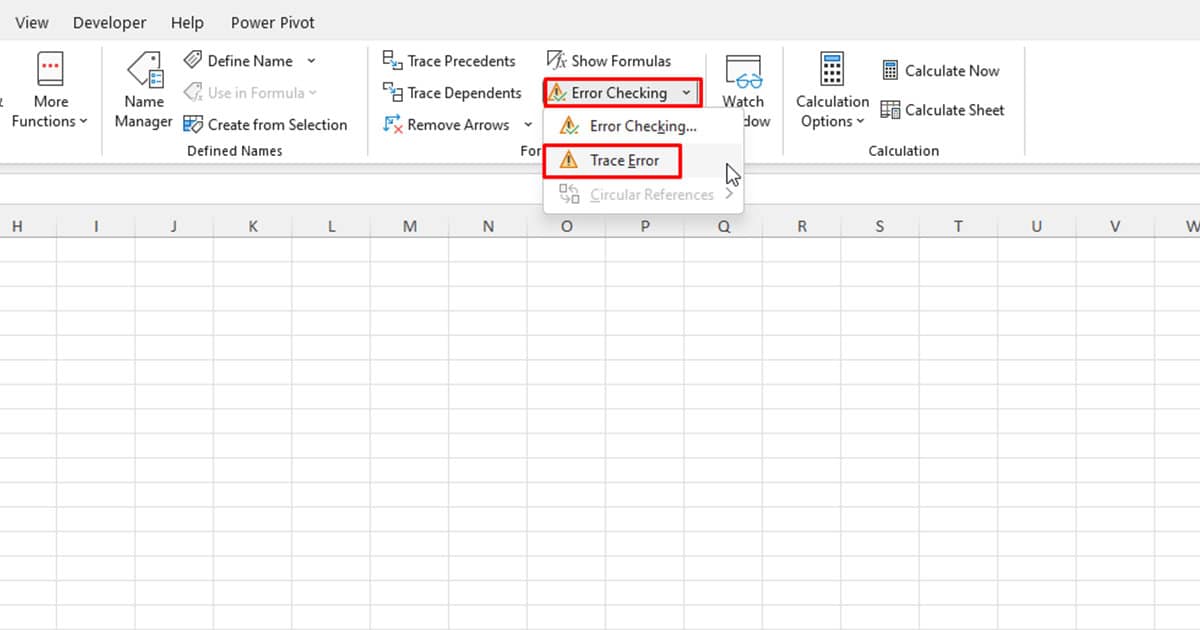Open the Name Manager
The width and height of the screenshot is (1200, 630).
(x=143, y=95)
